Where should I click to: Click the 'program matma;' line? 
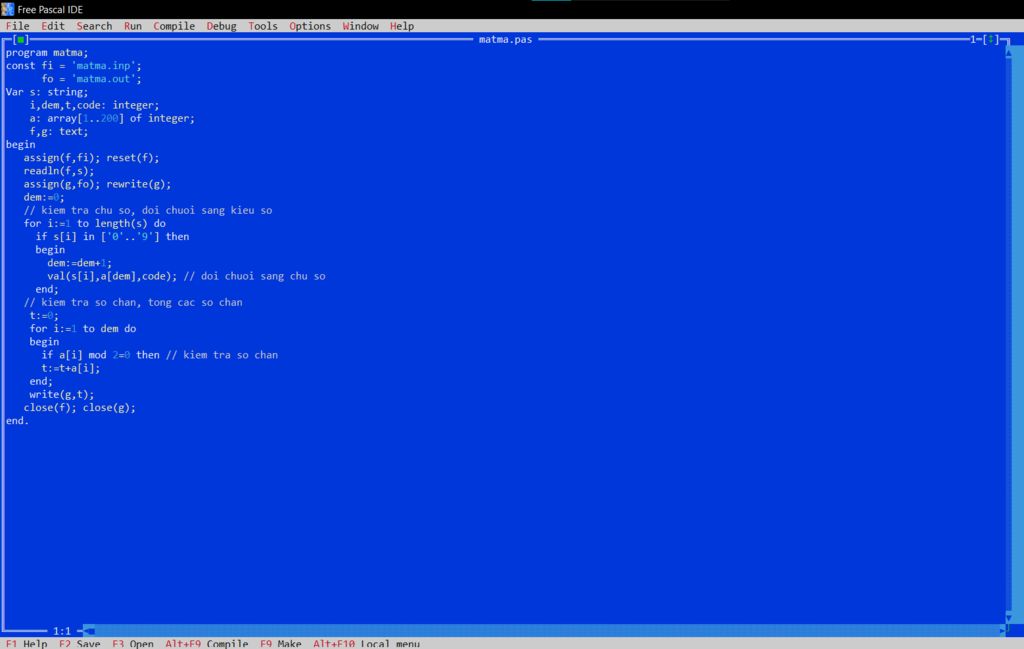point(47,53)
